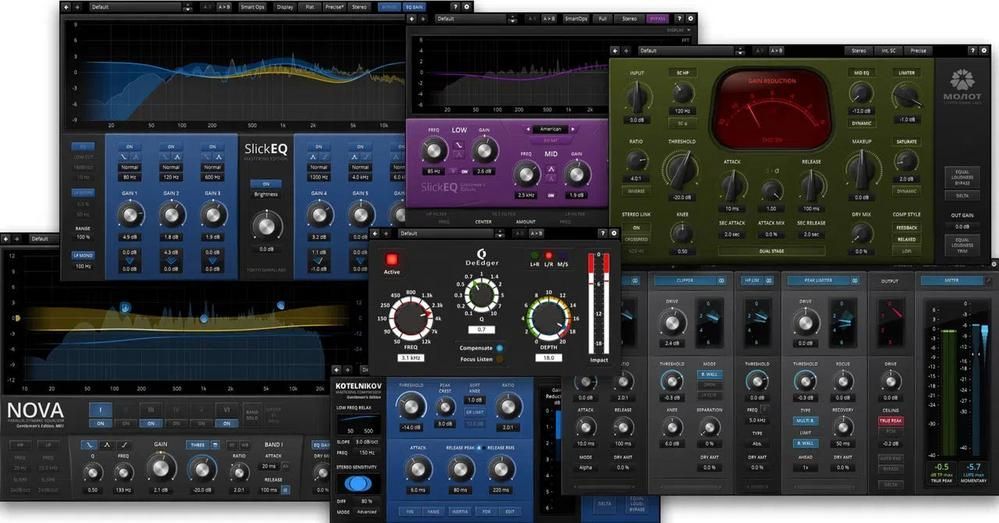Click DUAL STAGE button in Molot

772,252
